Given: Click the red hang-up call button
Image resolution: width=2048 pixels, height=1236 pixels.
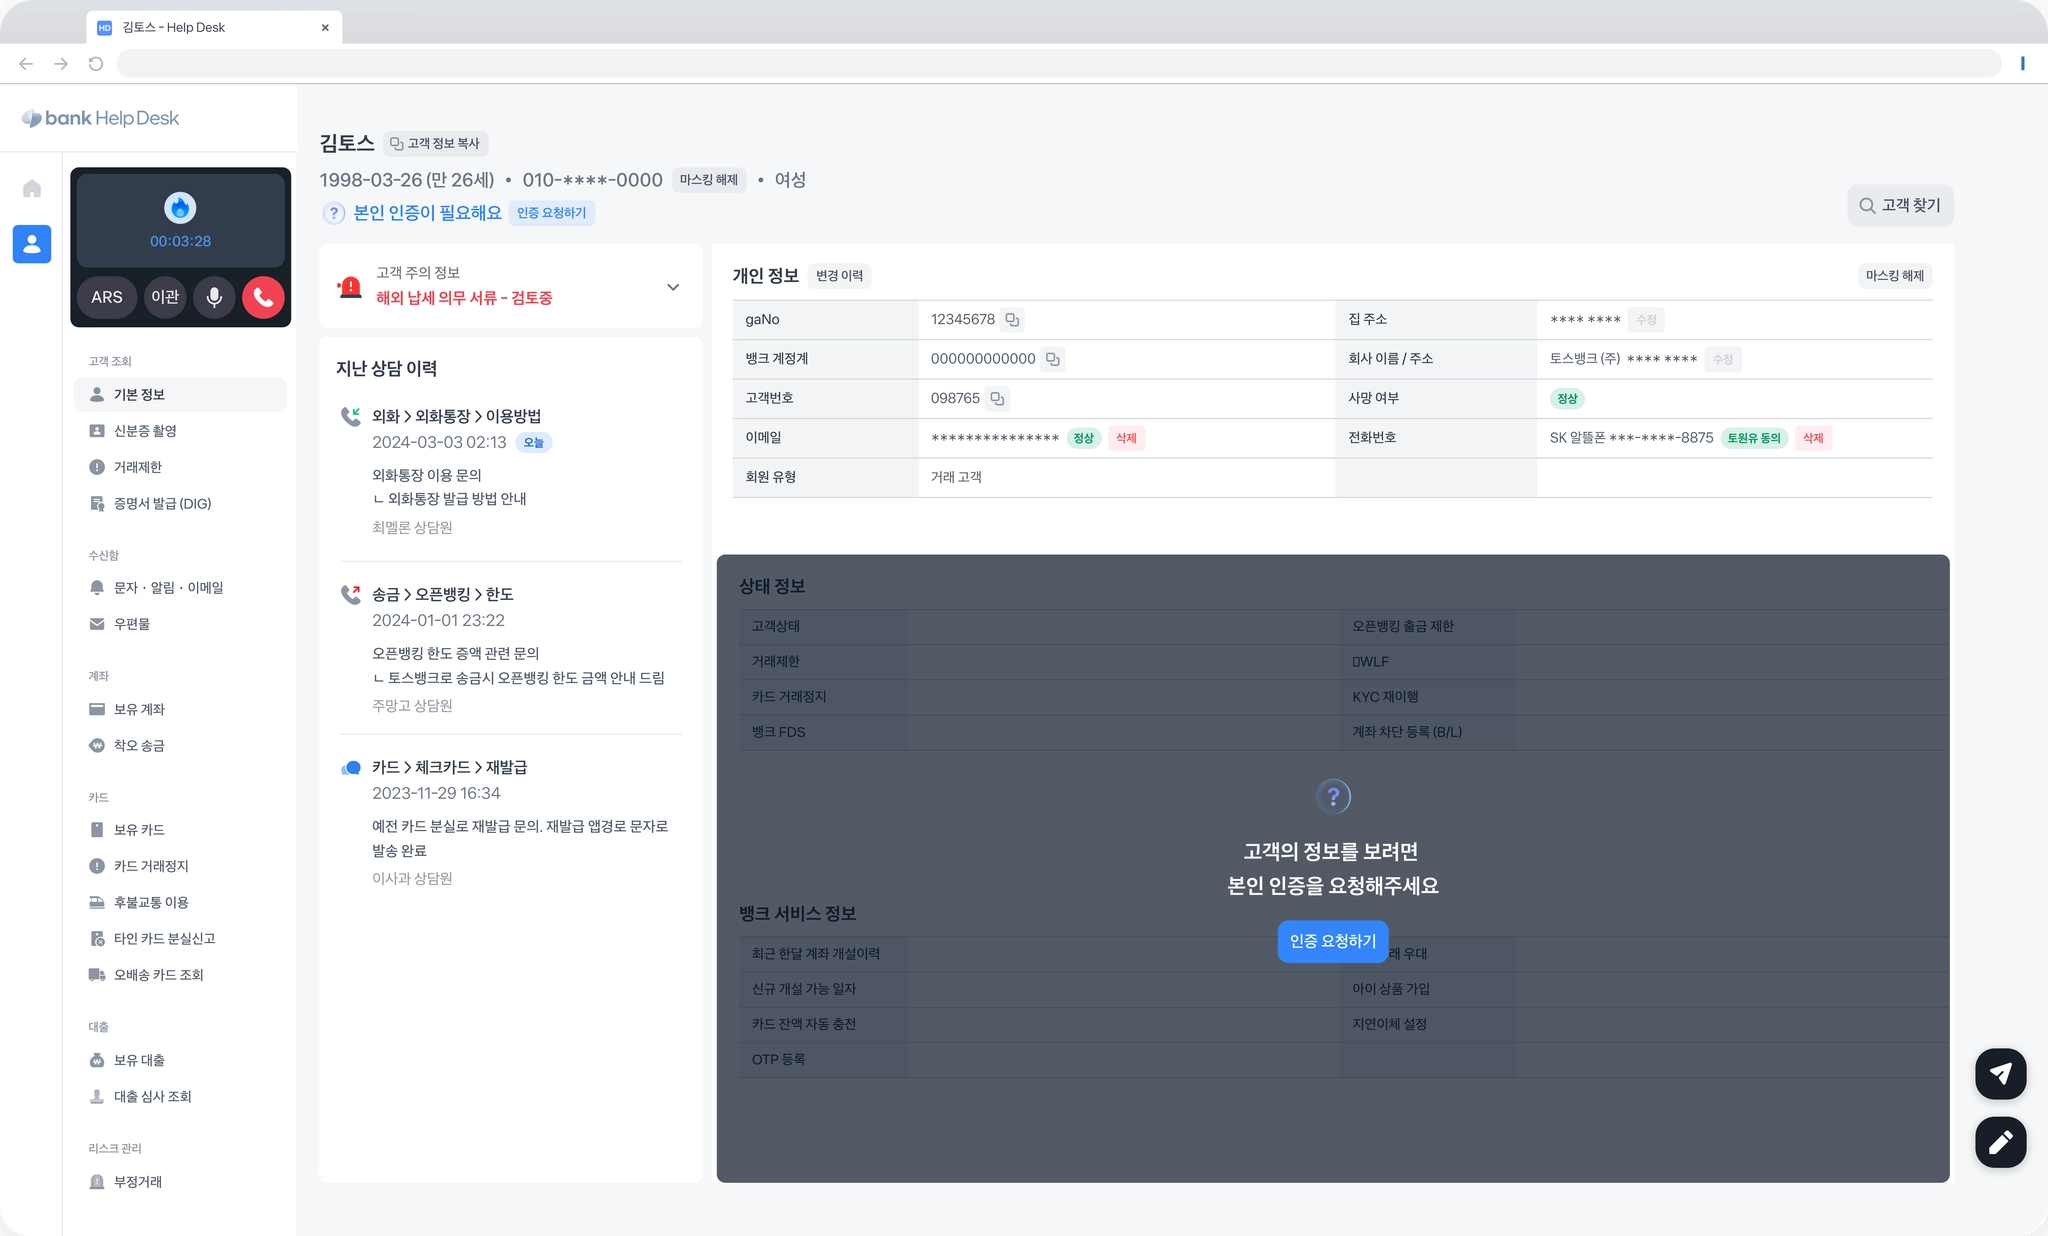Looking at the screenshot, I should (x=263, y=297).
